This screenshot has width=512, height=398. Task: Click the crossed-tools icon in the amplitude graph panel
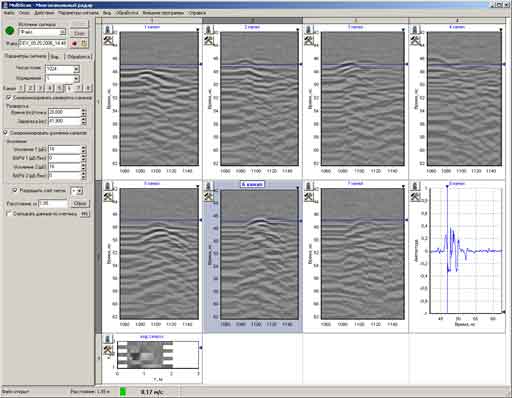[x=415, y=197]
